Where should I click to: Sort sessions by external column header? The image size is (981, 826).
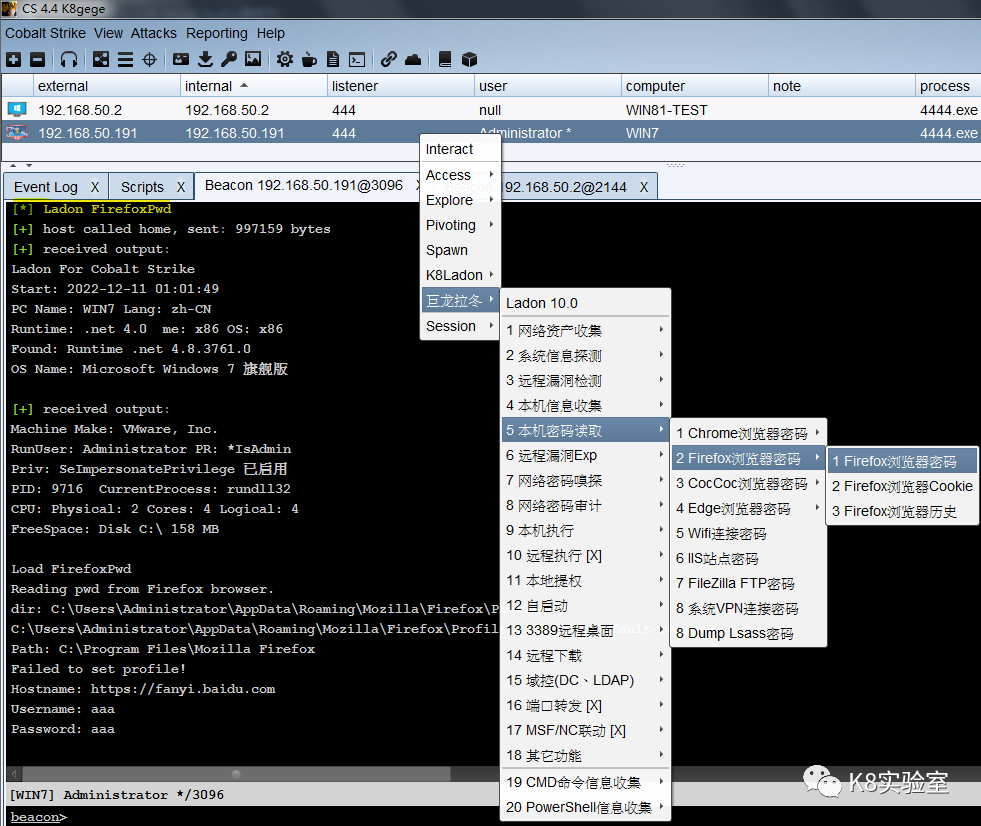106,86
